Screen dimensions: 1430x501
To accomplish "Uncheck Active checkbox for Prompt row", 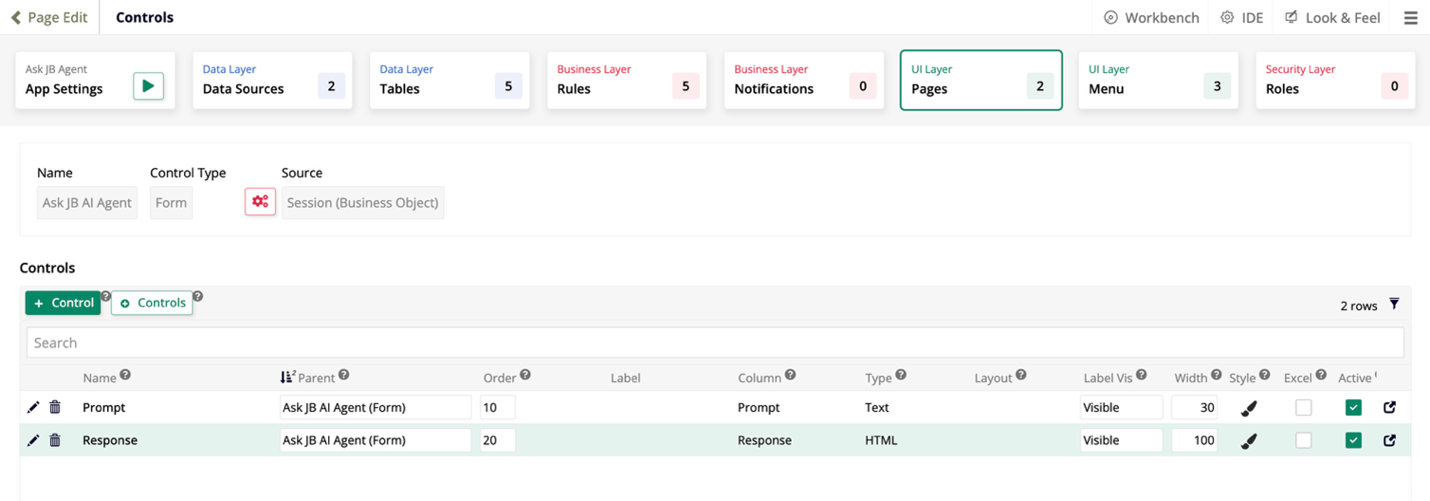I will pos(1353,408).
